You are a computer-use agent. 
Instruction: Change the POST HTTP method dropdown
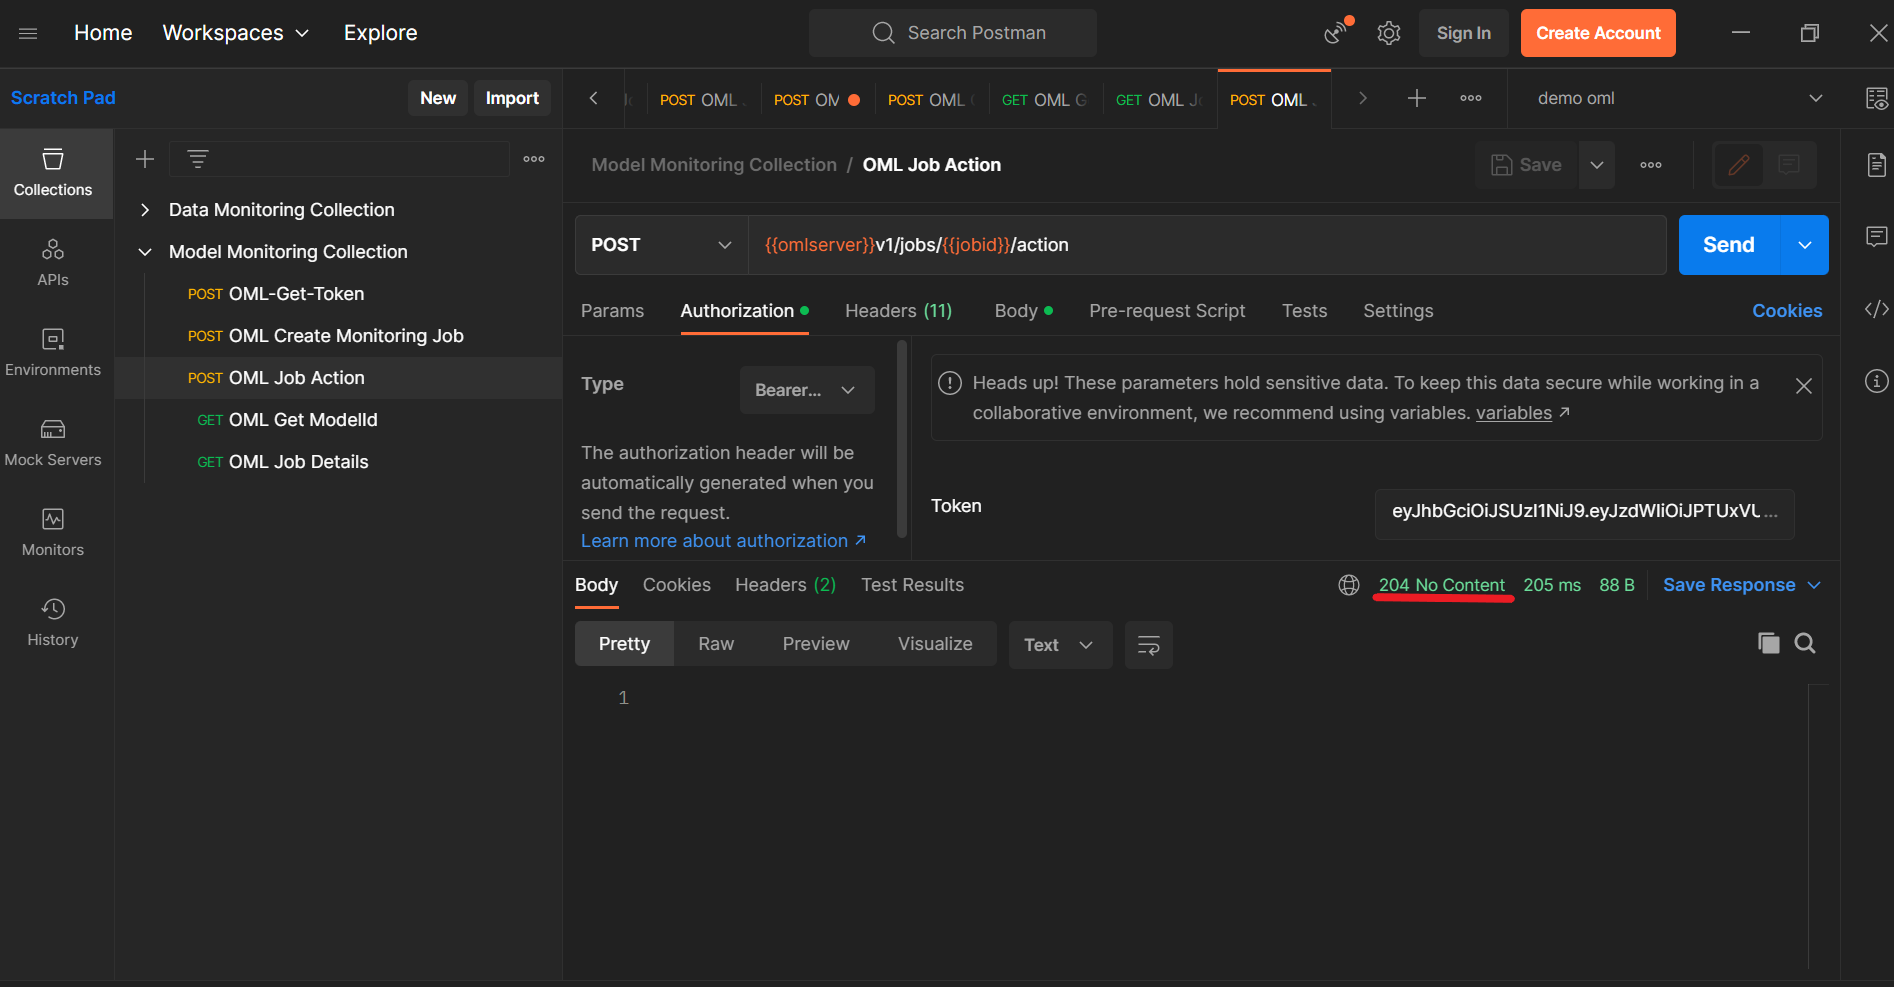[x=662, y=245]
